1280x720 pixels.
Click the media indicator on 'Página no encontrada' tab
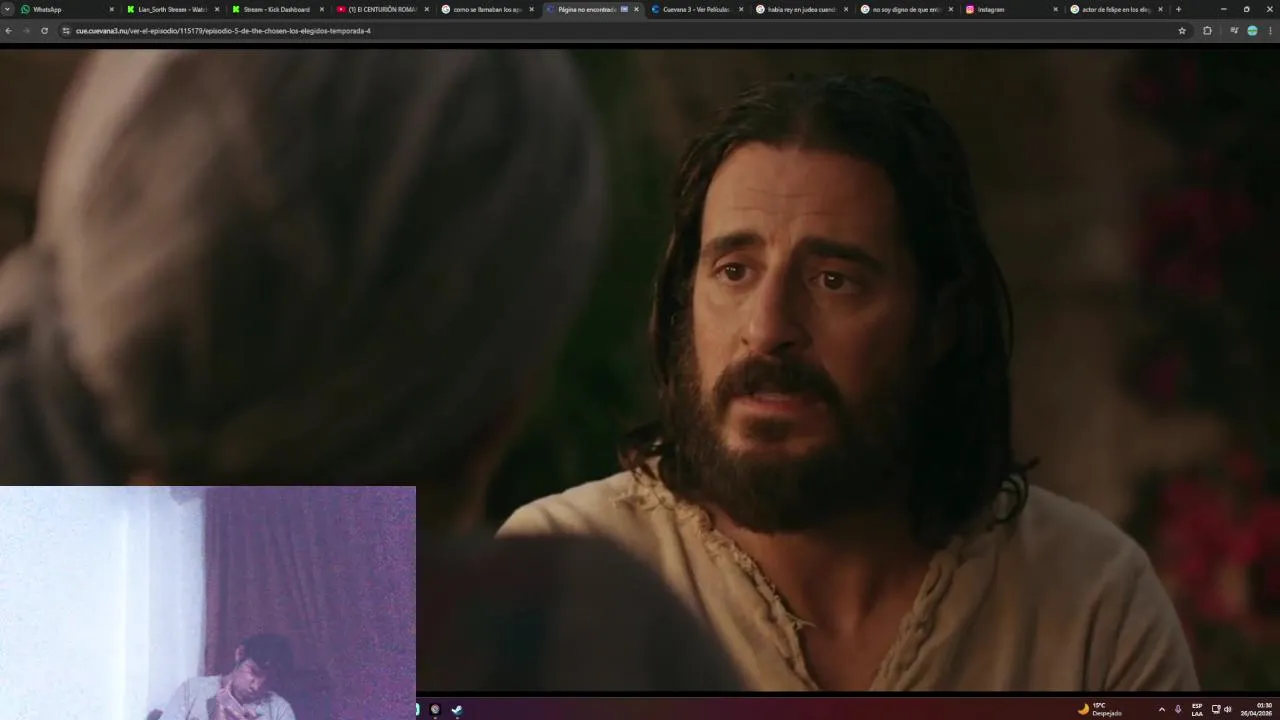(624, 9)
